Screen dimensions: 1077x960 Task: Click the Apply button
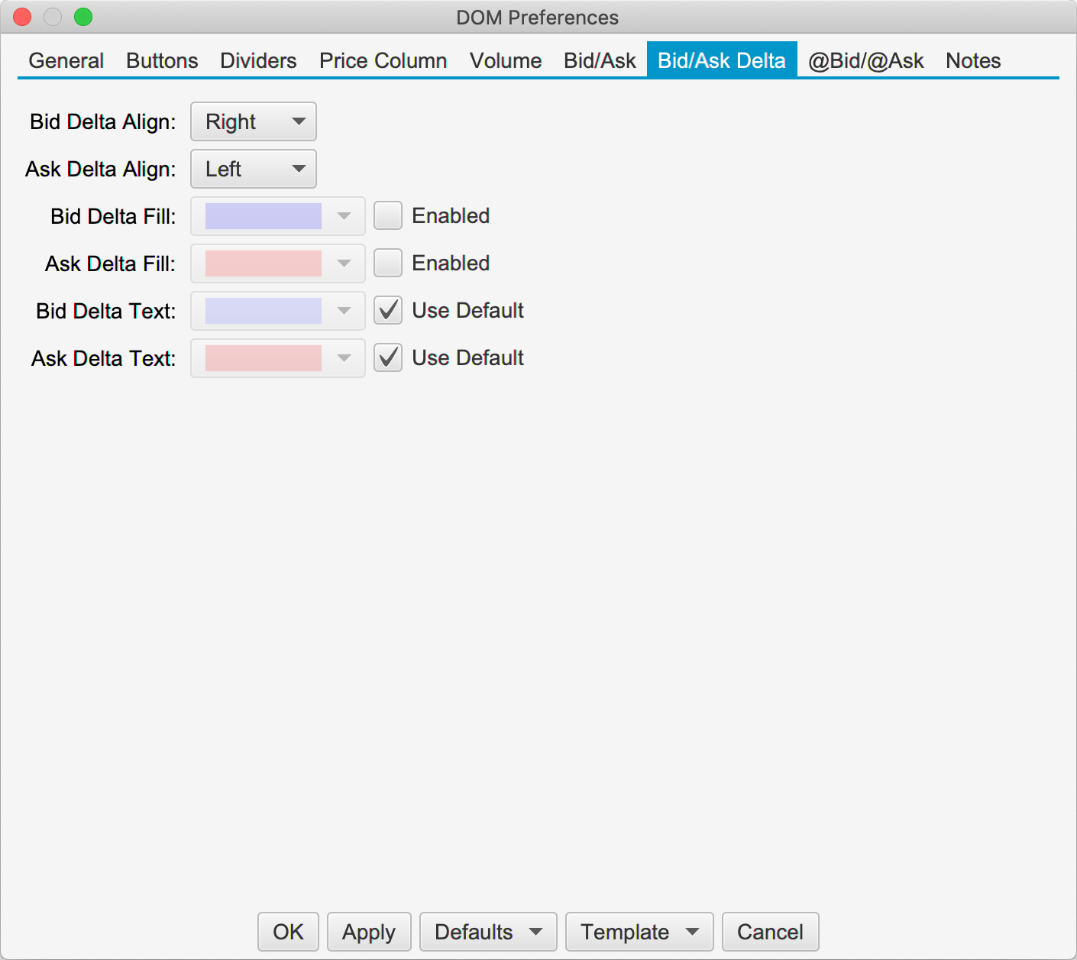click(x=368, y=932)
